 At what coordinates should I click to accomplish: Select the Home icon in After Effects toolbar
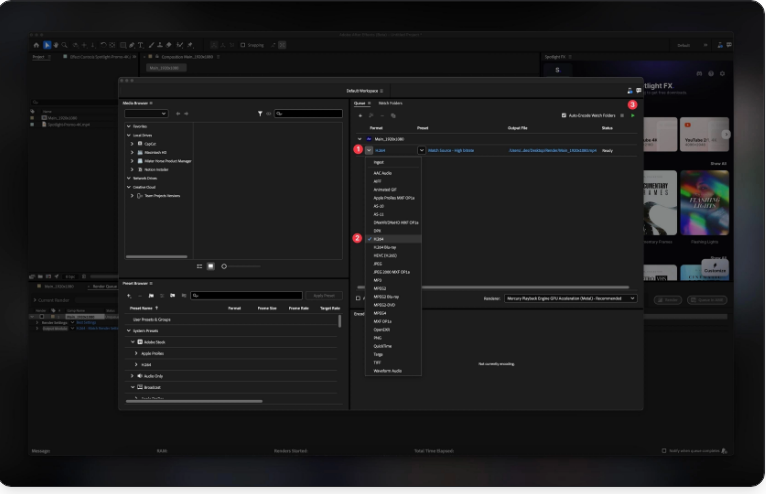36,45
